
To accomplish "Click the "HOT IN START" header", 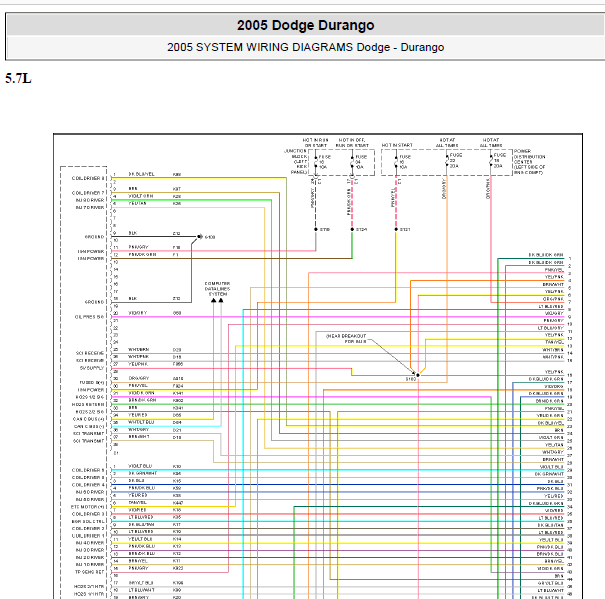I will point(397,145).
